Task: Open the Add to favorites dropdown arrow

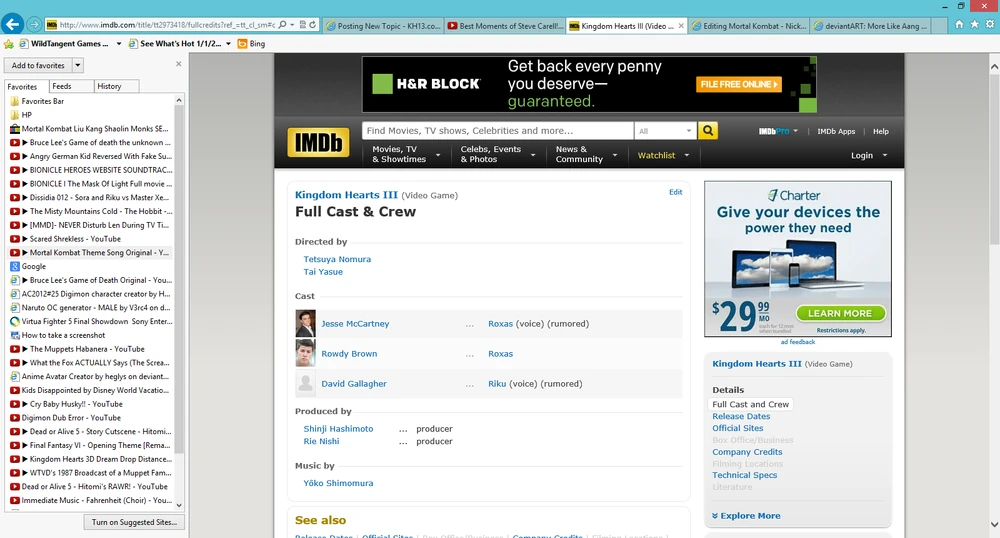Action: pyautogui.click(x=78, y=66)
